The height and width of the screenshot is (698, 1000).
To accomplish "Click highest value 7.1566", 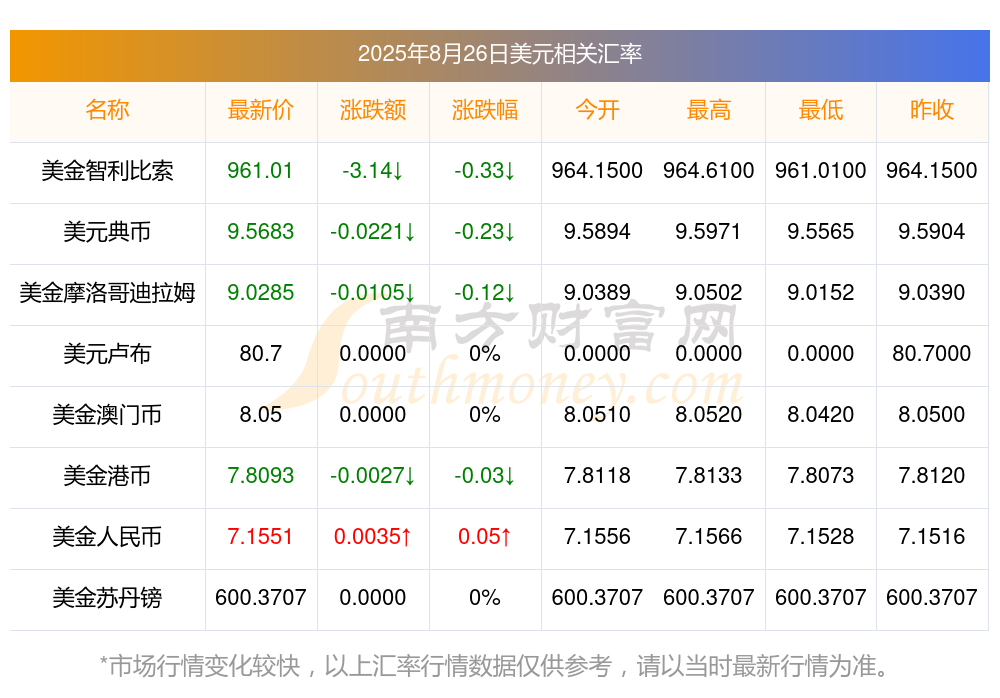I will 709,537.
